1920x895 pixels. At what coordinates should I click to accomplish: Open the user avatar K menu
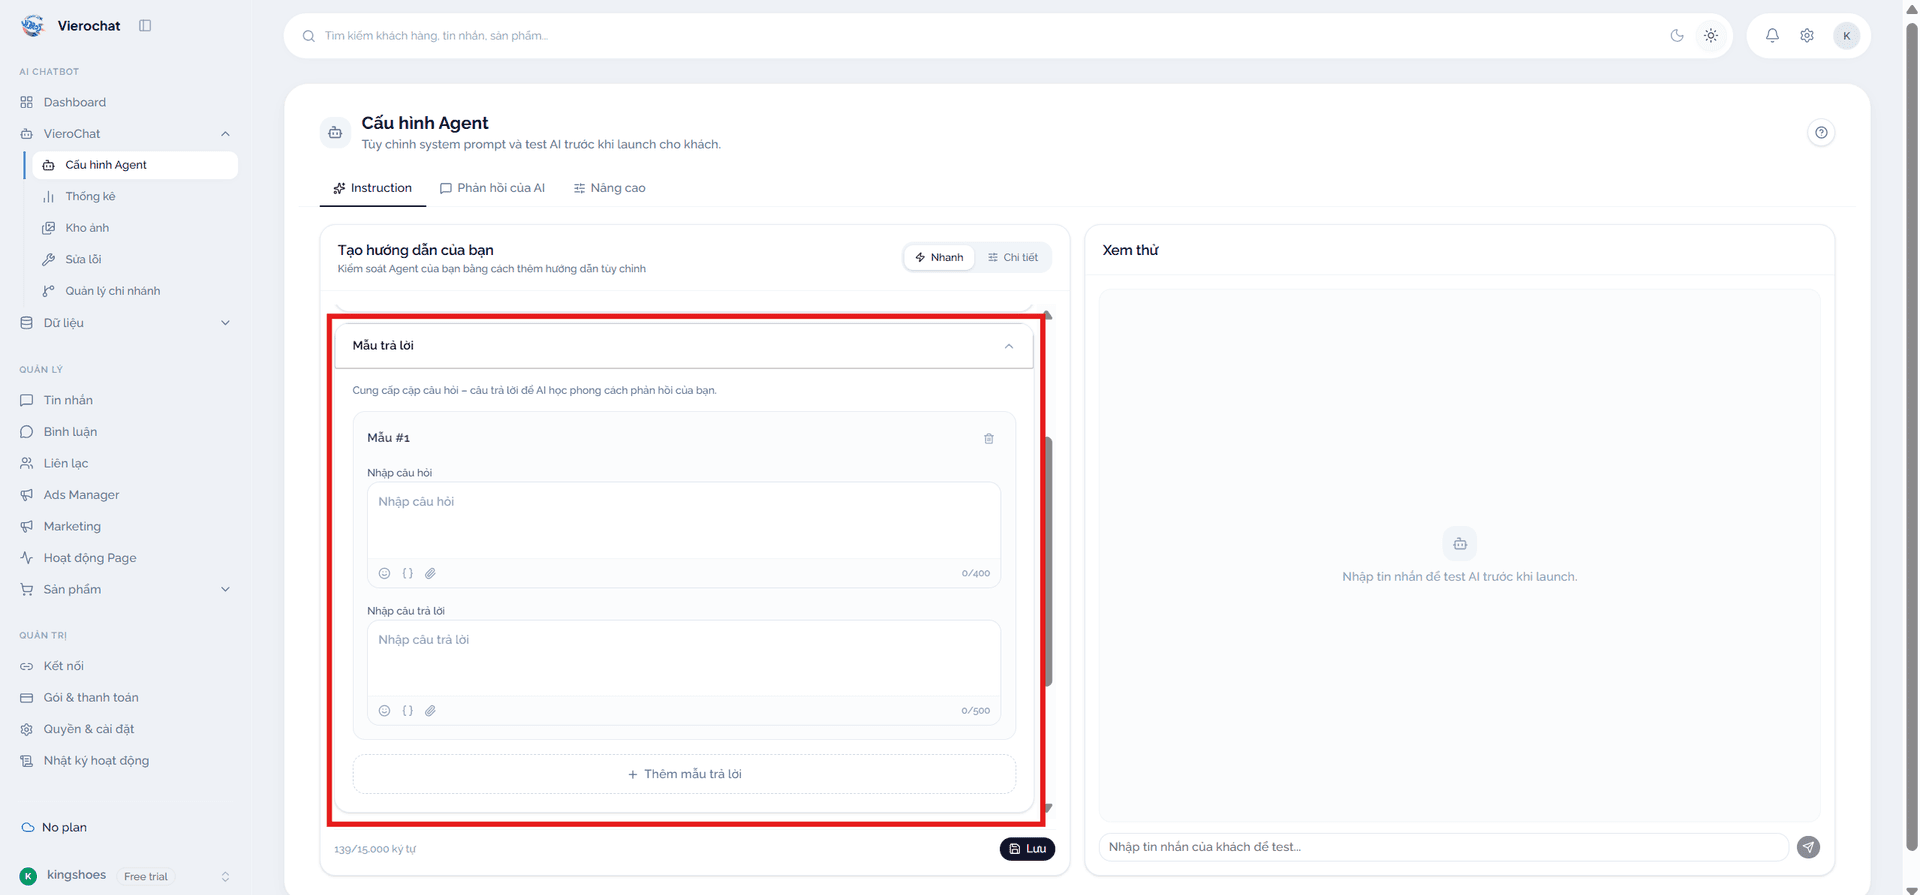coord(1846,35)
